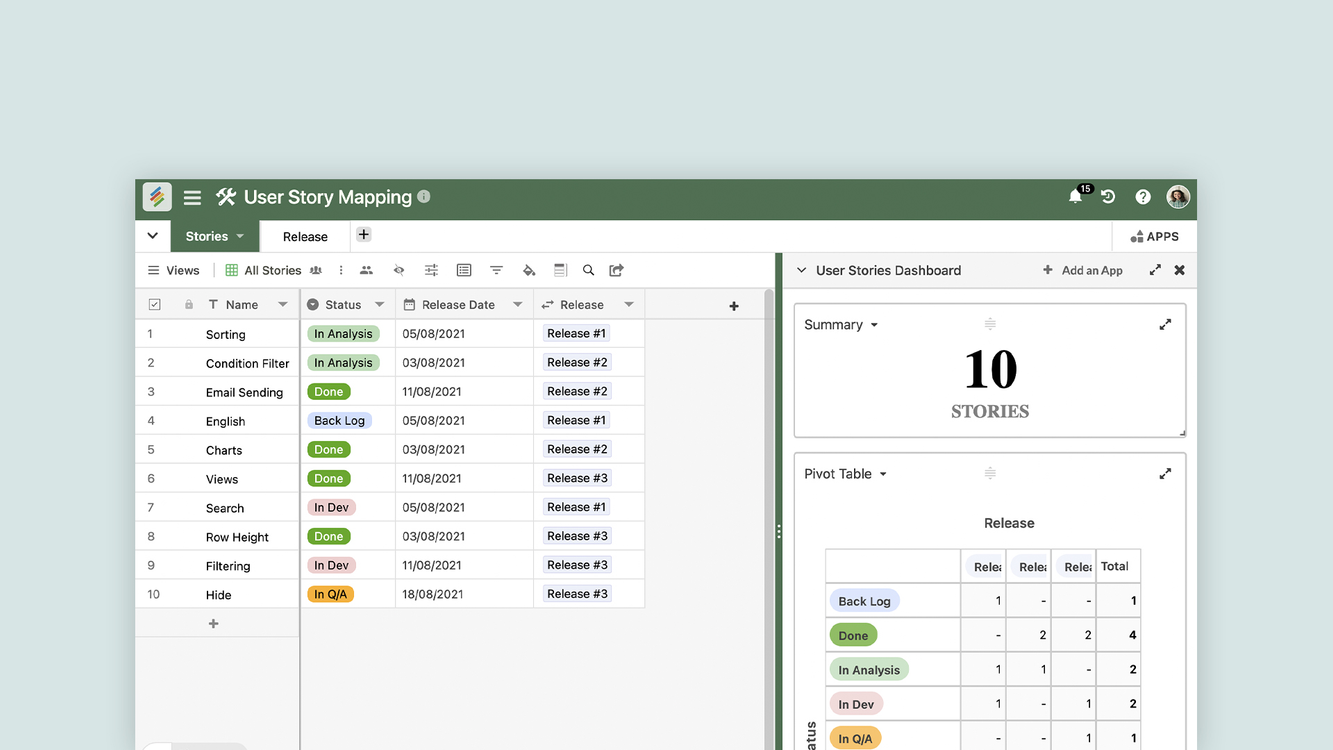Open the APPS panel button
The height and width of the screenshot is (750, 1333).
click(1154, 237)
